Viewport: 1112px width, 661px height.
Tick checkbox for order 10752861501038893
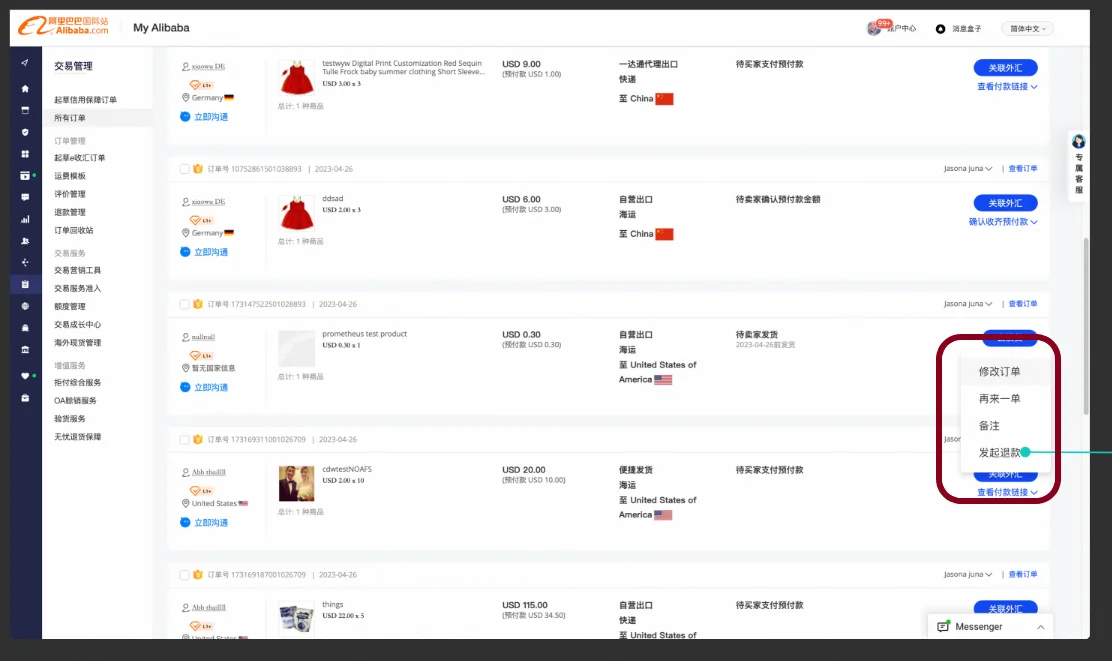point(184,169)
